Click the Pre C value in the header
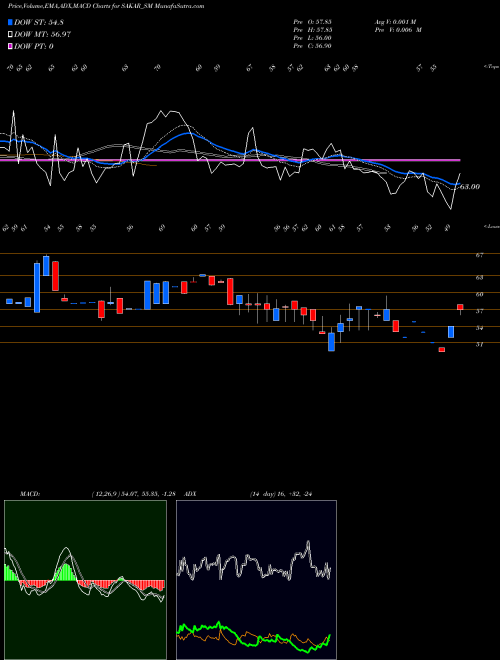This screenshot has height=660, width=500. pos(313,46)
